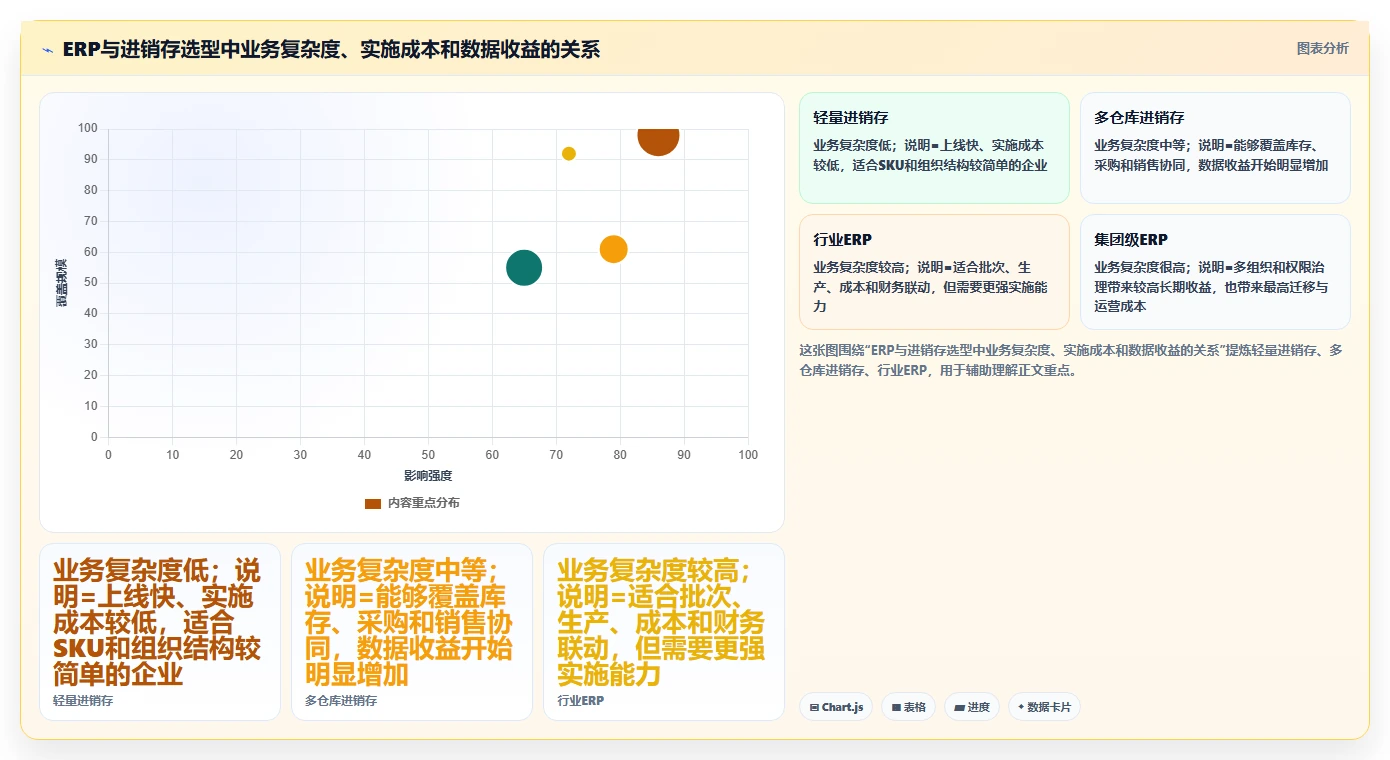Click the 轻量进销存 card description text

pyautogui.click(x=930, y=155)
